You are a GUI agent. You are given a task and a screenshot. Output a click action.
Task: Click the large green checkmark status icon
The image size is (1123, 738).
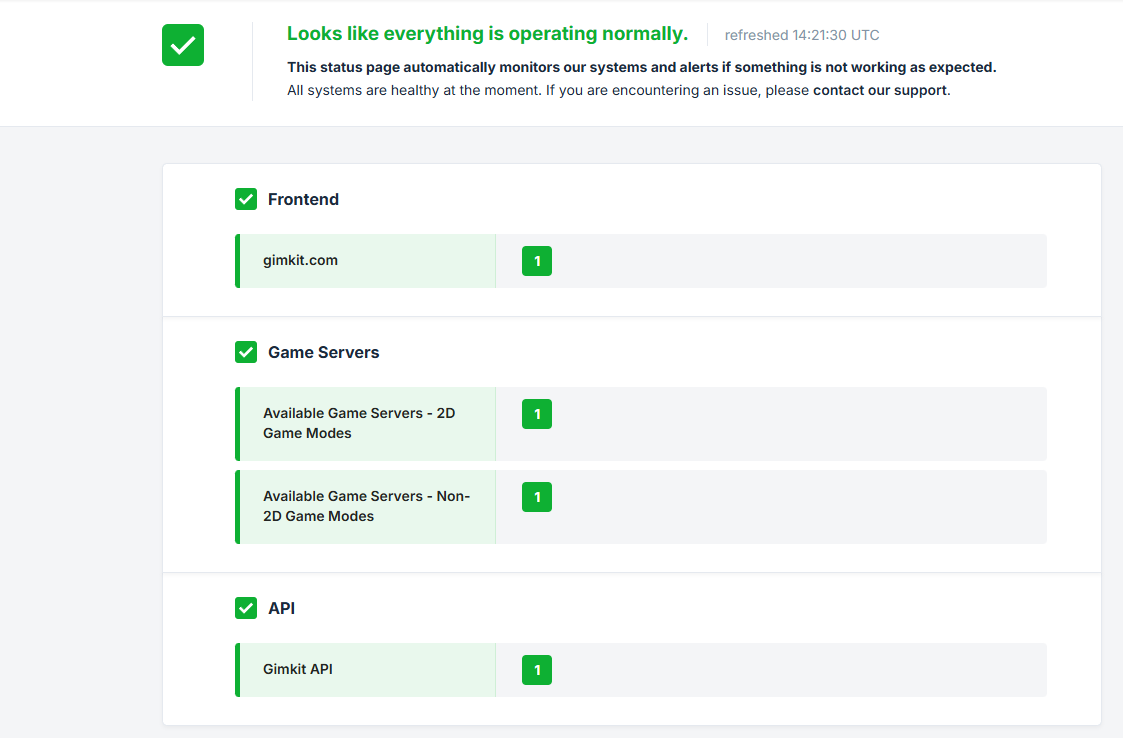[x=183, y=45]
